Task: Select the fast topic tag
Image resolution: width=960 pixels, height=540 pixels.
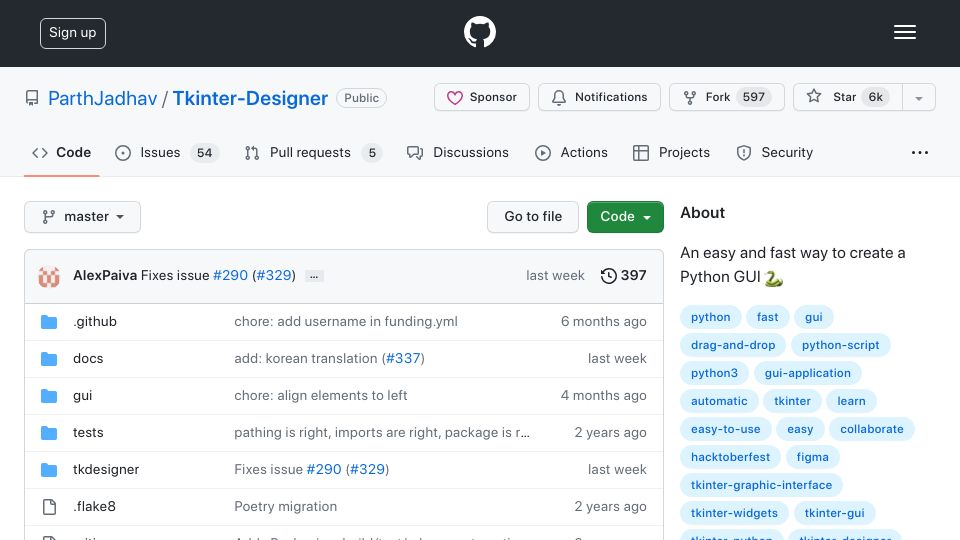Action: [x=767, y=317]
